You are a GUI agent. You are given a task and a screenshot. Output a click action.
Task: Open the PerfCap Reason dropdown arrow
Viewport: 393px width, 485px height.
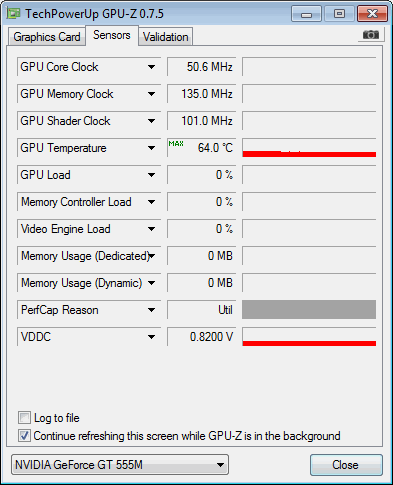pyautogui.click(x=152, y=310)
